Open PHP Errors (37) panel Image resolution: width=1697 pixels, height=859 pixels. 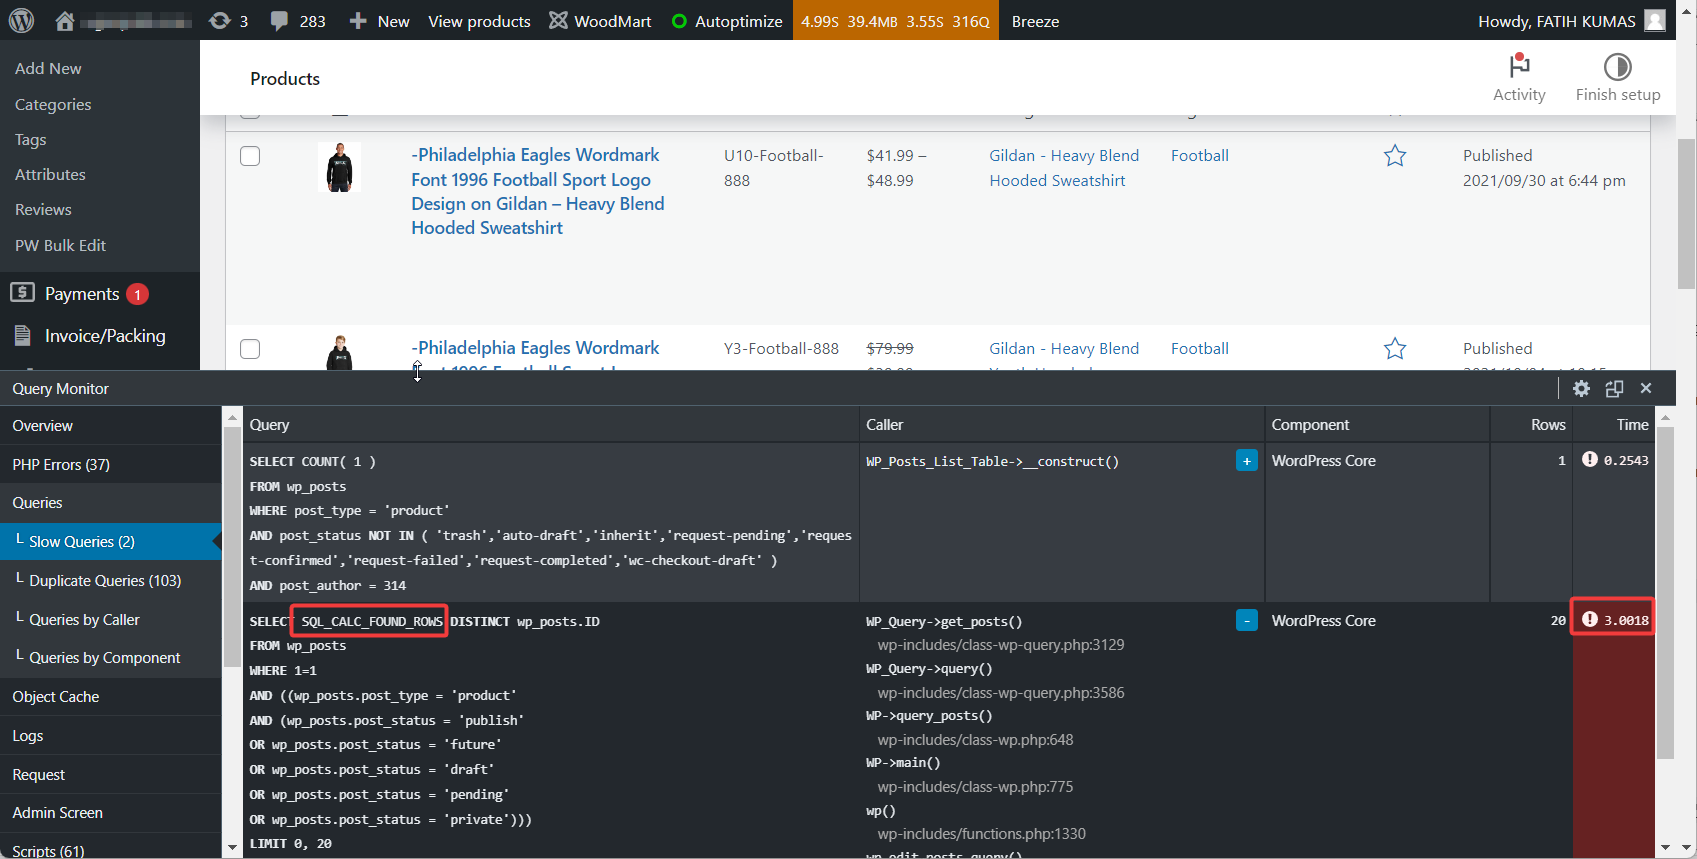tap(110, 465)
